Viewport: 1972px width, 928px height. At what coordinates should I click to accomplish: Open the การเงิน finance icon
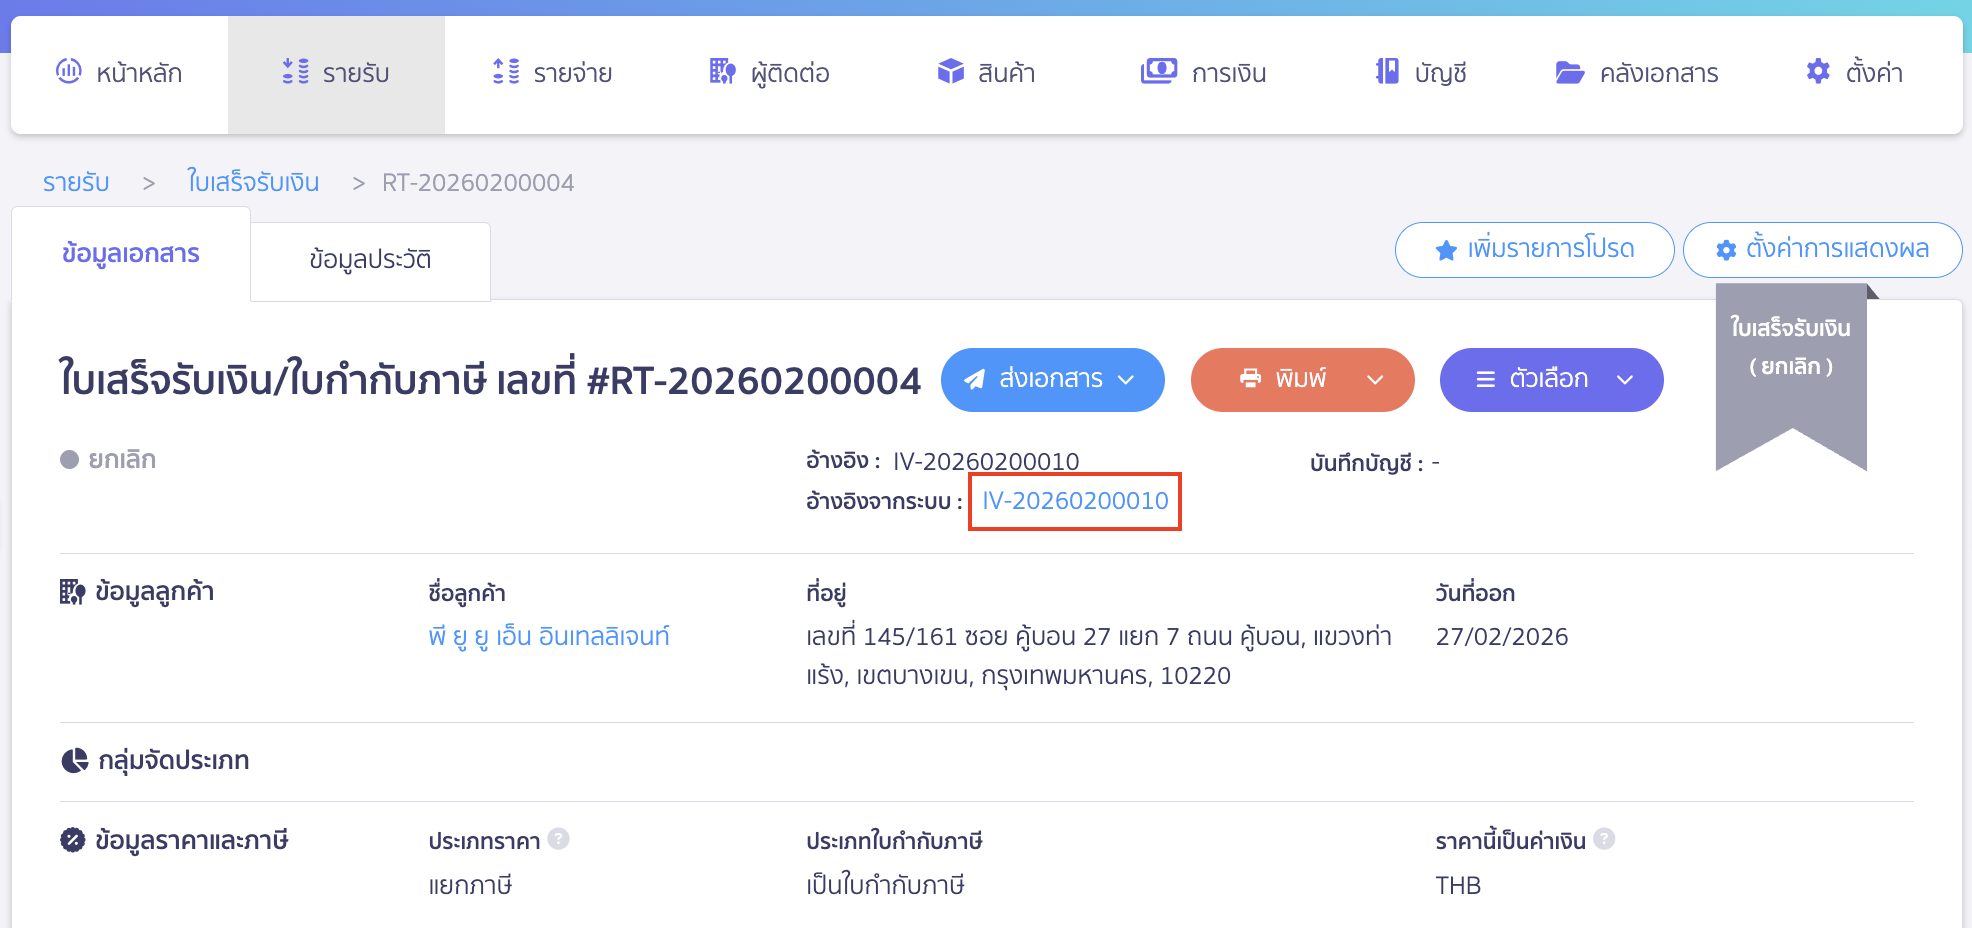[x=1158, y=71]
